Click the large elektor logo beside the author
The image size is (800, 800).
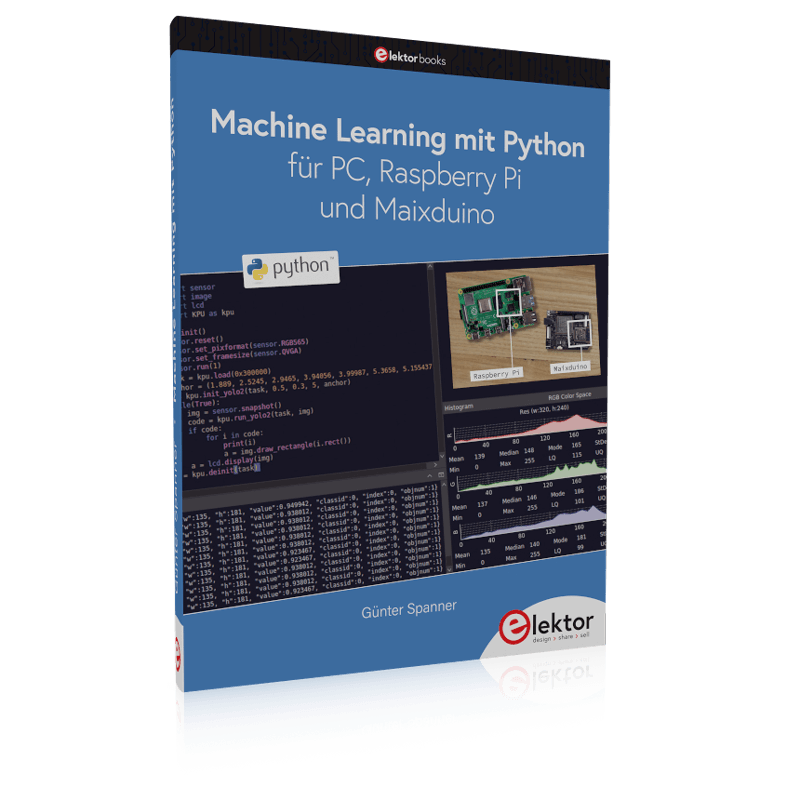pos(546,627)
